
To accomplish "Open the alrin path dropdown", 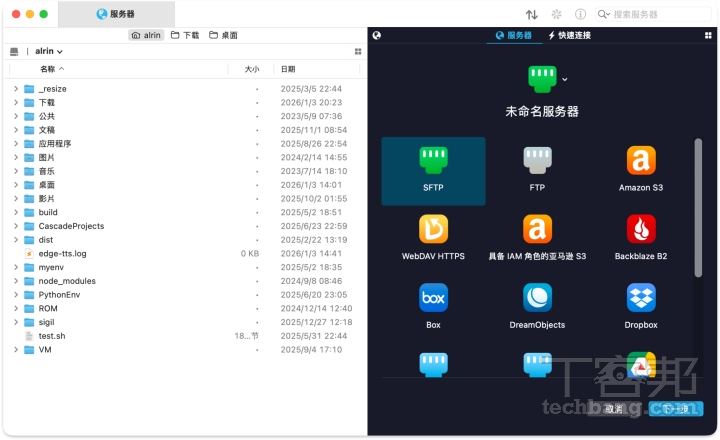I will (x=49, y=51).
